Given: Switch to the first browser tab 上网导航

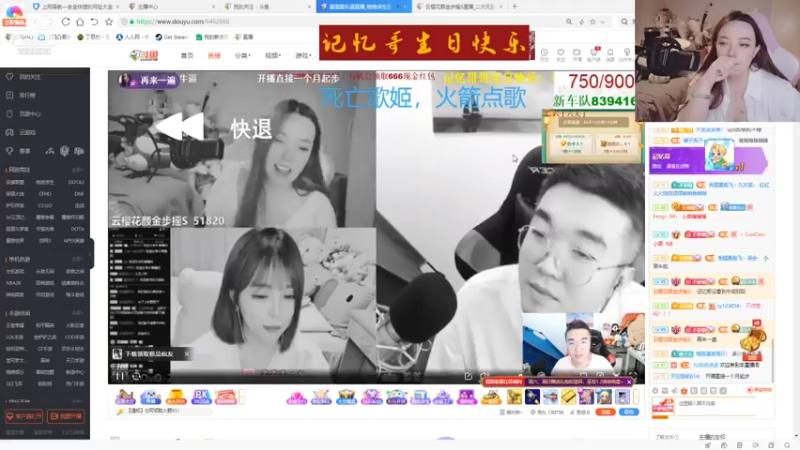Looking at the screenshot, I should [x=77, y=7].
